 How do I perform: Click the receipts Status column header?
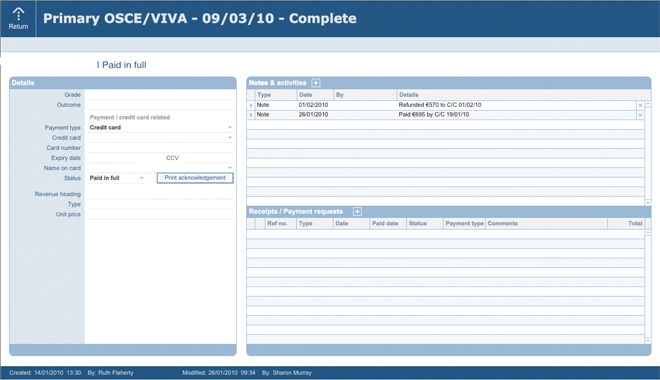pos(425,223)
